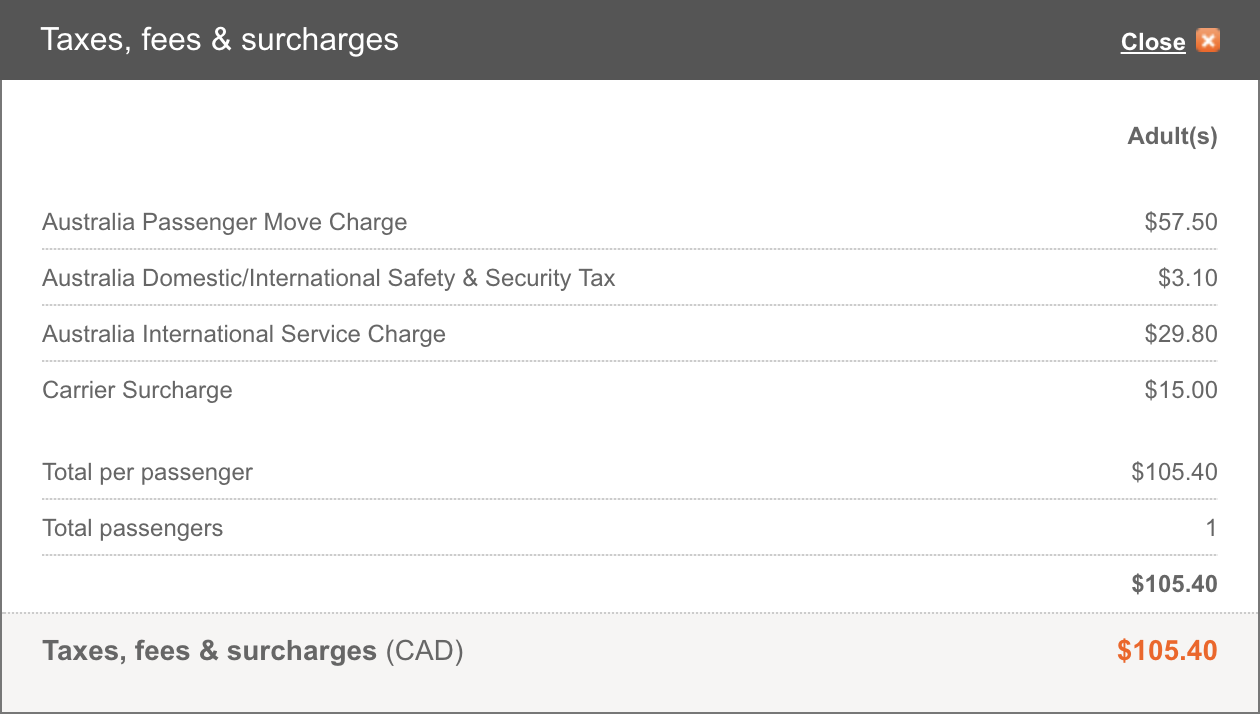Click the passenger count value 1
The width and height of the screenshot is (1260, 714).
1211,528
